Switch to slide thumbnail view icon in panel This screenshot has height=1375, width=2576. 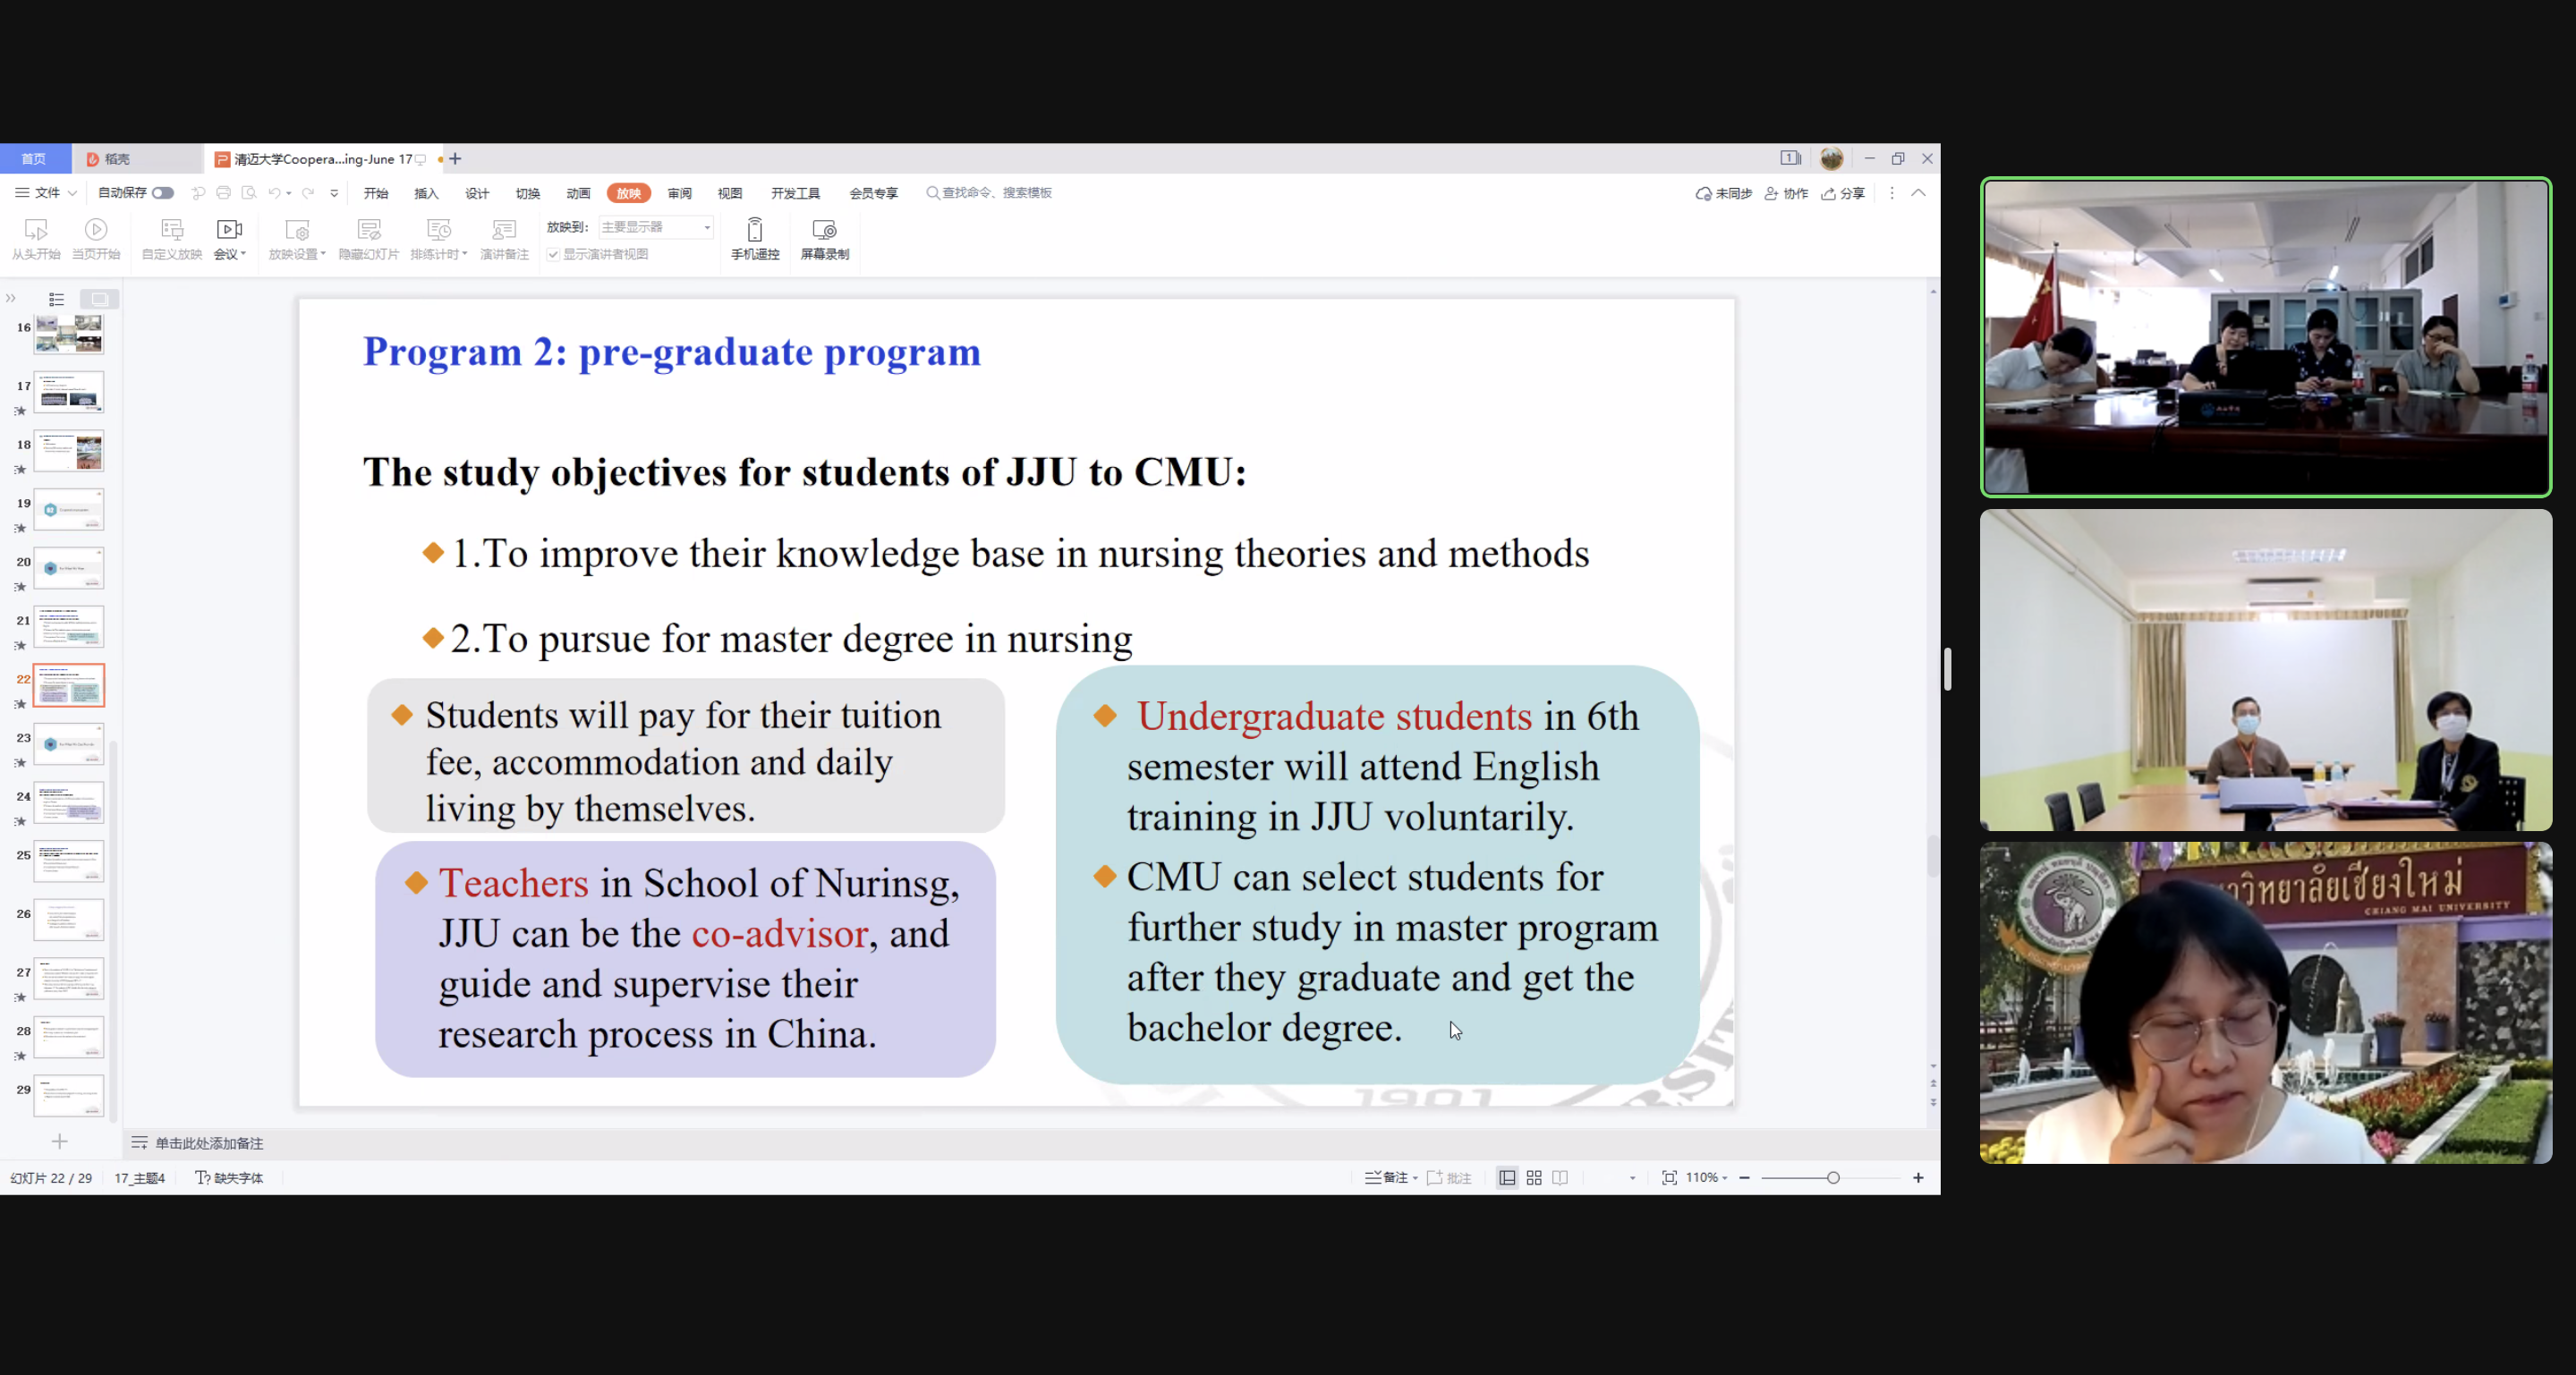(x=99, y=299)
